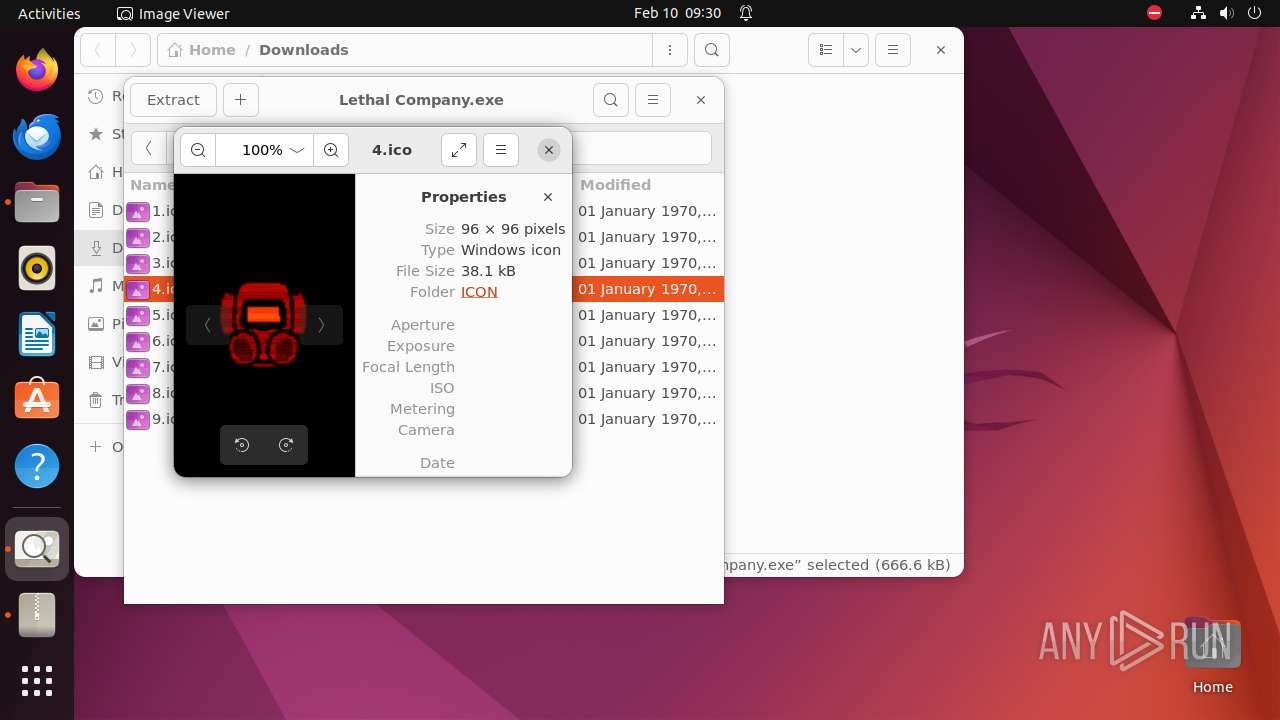Close the Properties sidebar panel
The width and height of the screenshot is (1280, 720).
[548, 197]
